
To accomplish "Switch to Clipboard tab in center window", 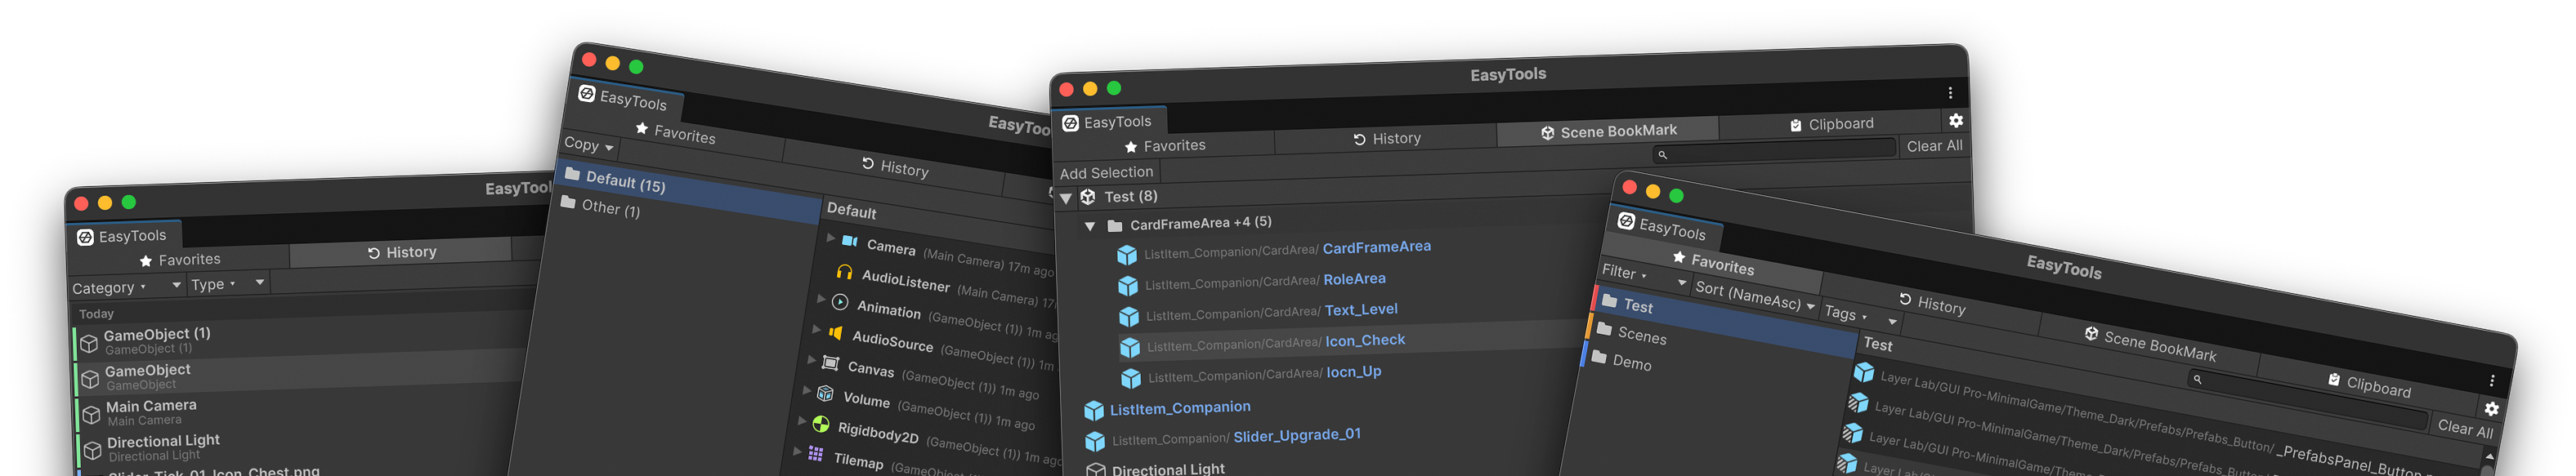I will tap(1832, 124).
